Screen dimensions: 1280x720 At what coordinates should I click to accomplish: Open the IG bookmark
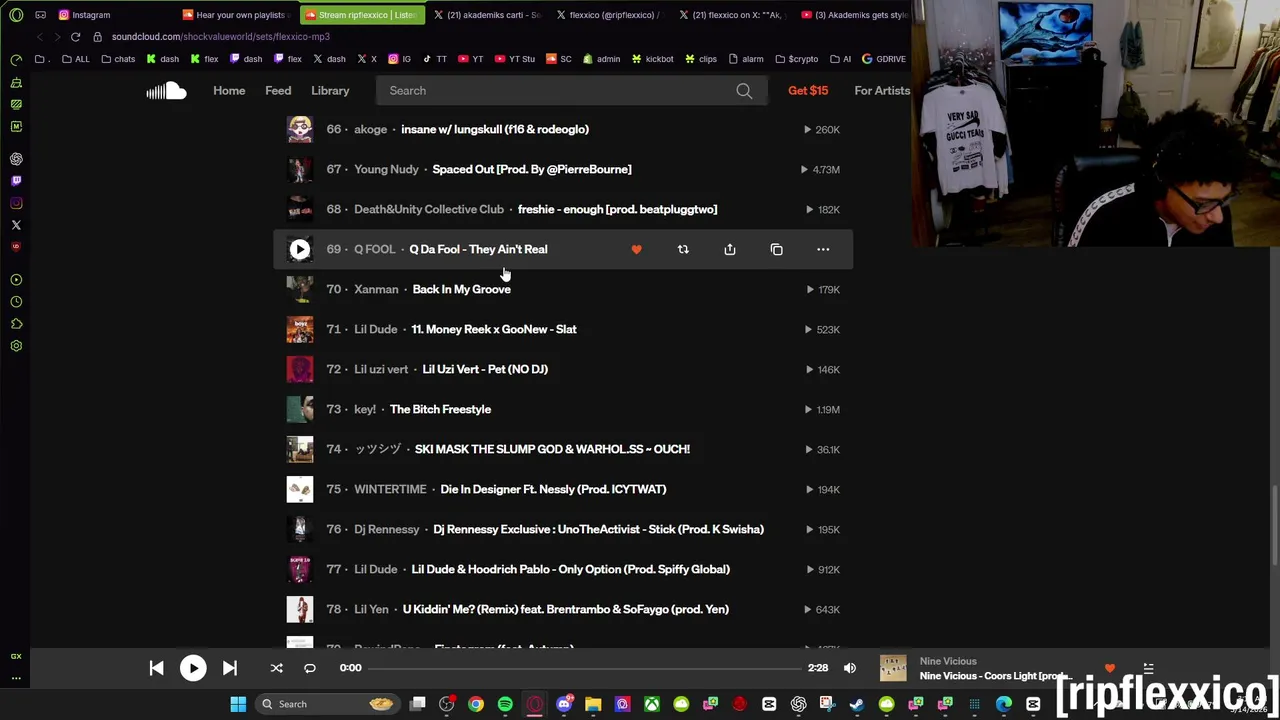click(x=399, y=59)
